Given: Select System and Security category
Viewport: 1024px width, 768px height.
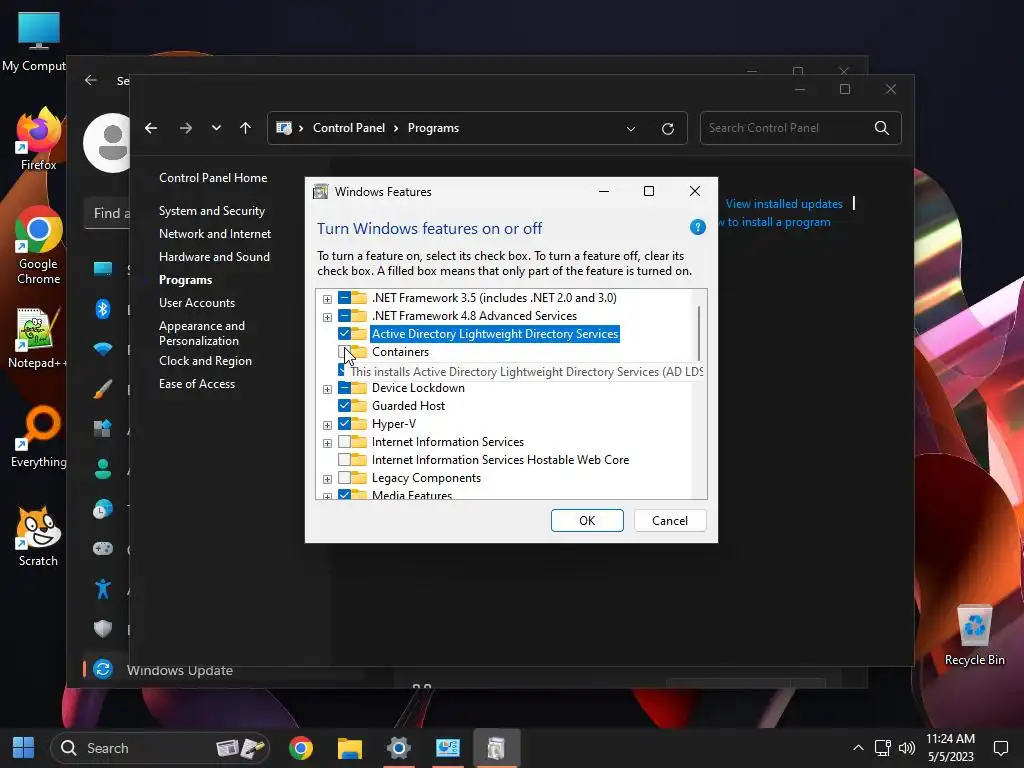Looking at the screenshot, I should pyautogui.click(x=212, y=211).
